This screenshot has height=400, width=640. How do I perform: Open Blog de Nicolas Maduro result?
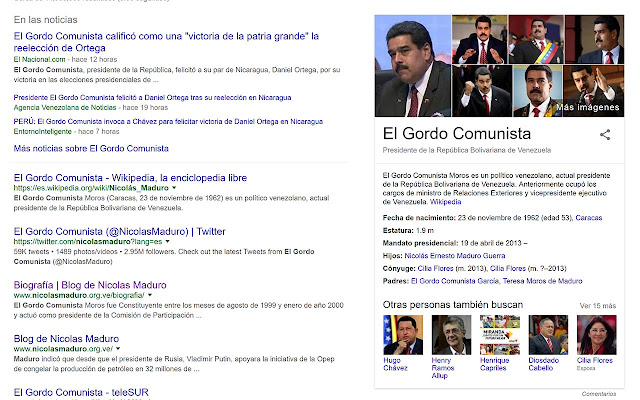(x=66, y=339)
